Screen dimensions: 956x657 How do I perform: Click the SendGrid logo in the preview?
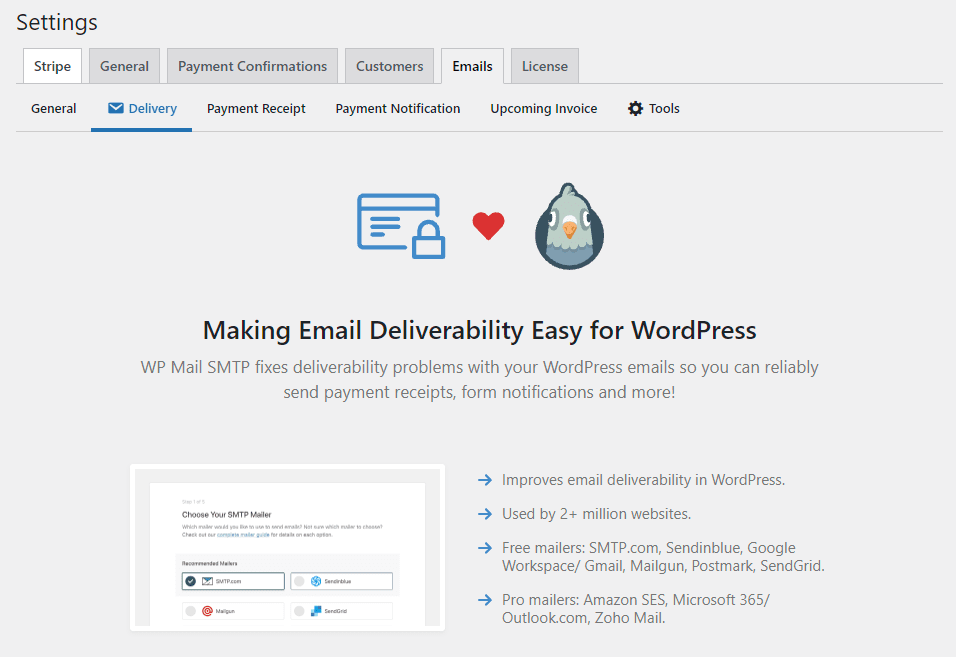pos(316,610)
